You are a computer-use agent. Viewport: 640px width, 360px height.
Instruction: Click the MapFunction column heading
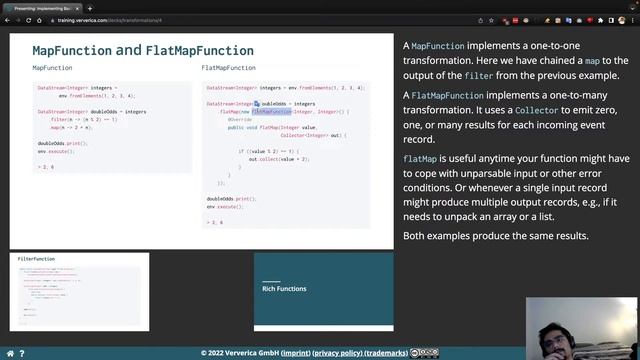click(x=52, y=68)
